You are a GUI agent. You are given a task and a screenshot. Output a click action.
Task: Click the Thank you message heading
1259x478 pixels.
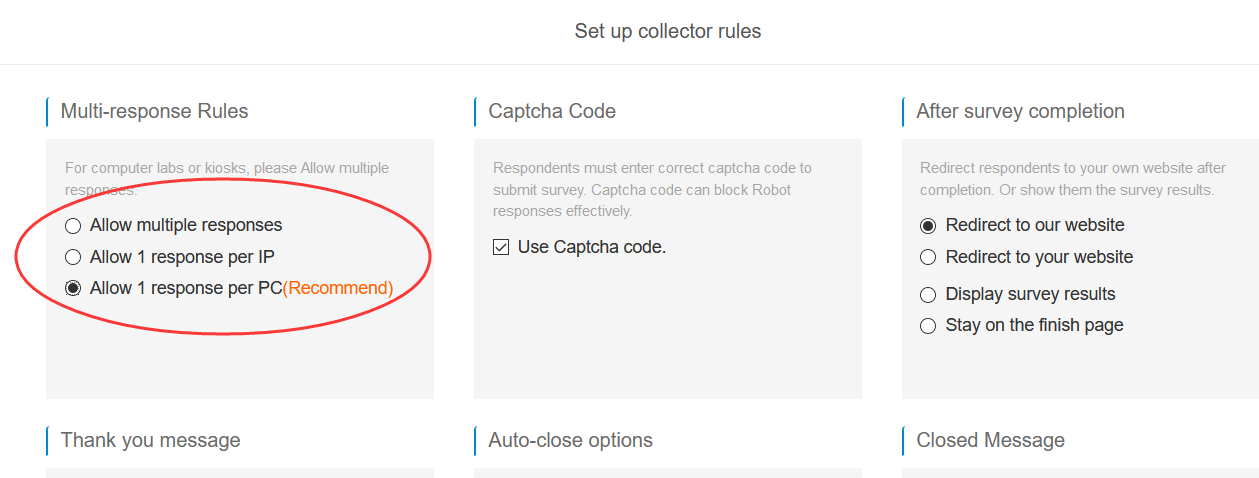[x=150, y=441]
